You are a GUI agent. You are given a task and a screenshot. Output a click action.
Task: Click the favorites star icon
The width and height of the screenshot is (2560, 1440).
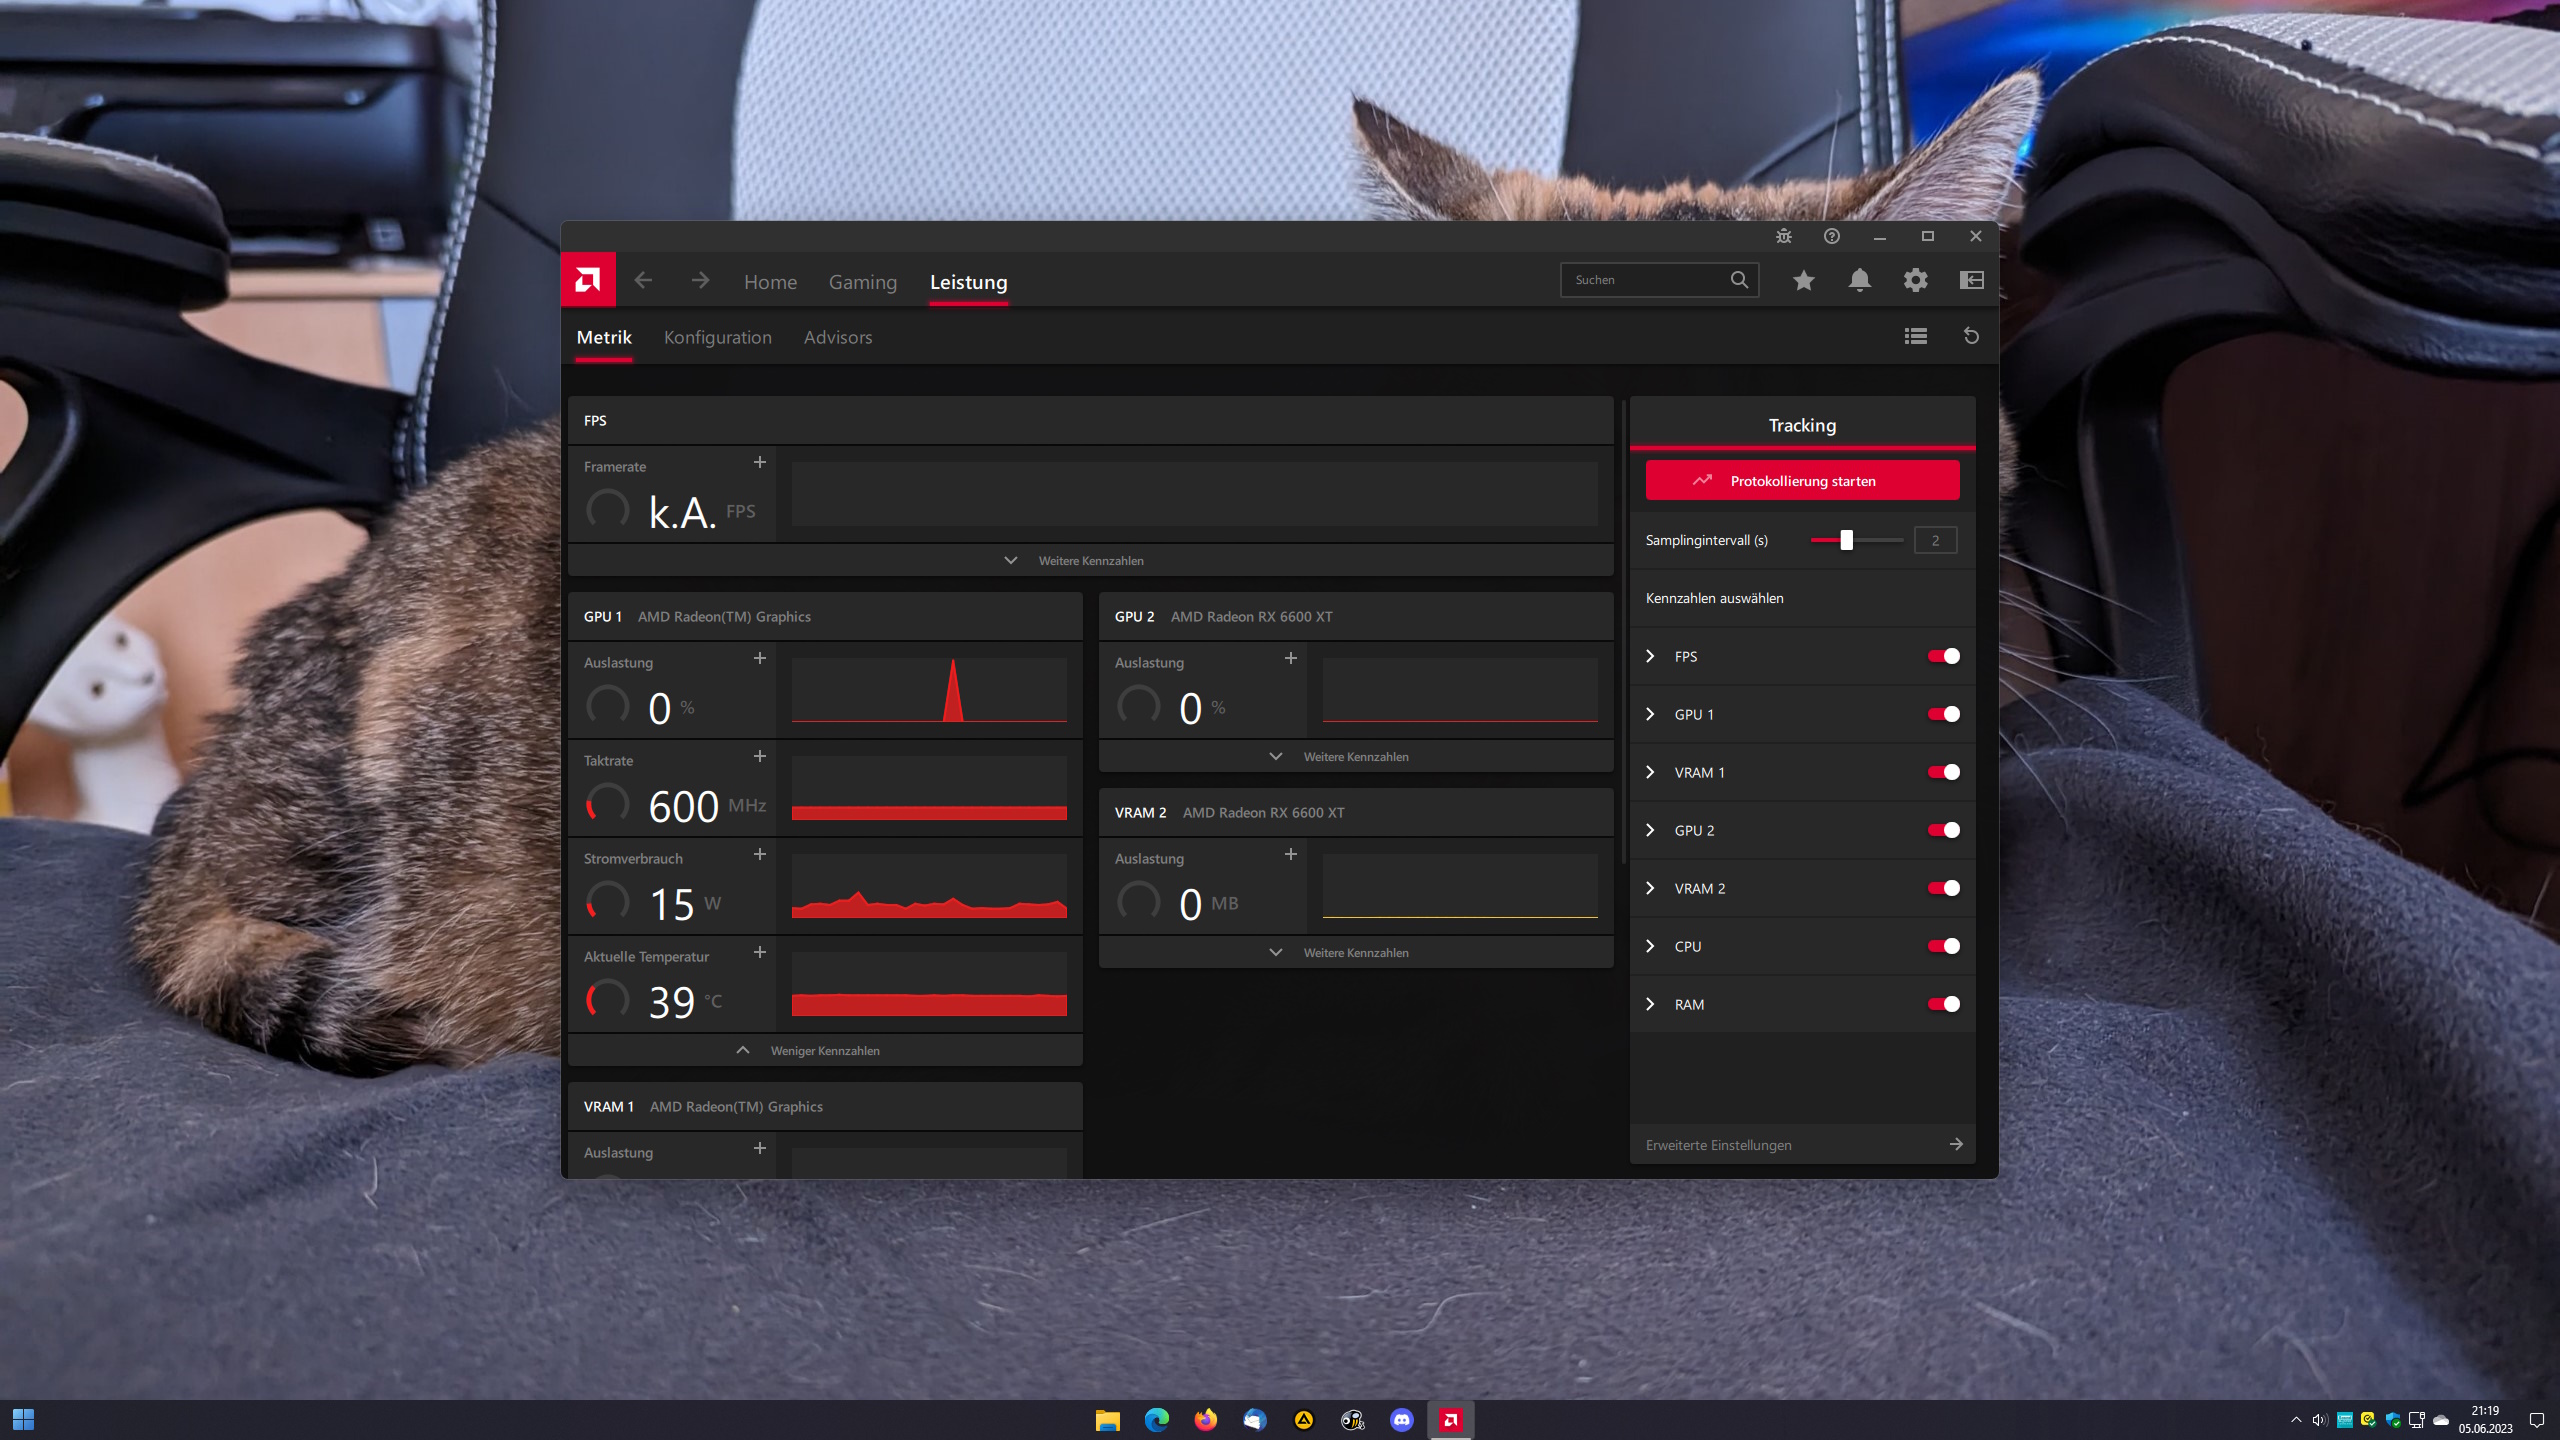[x=1803, y=280]
